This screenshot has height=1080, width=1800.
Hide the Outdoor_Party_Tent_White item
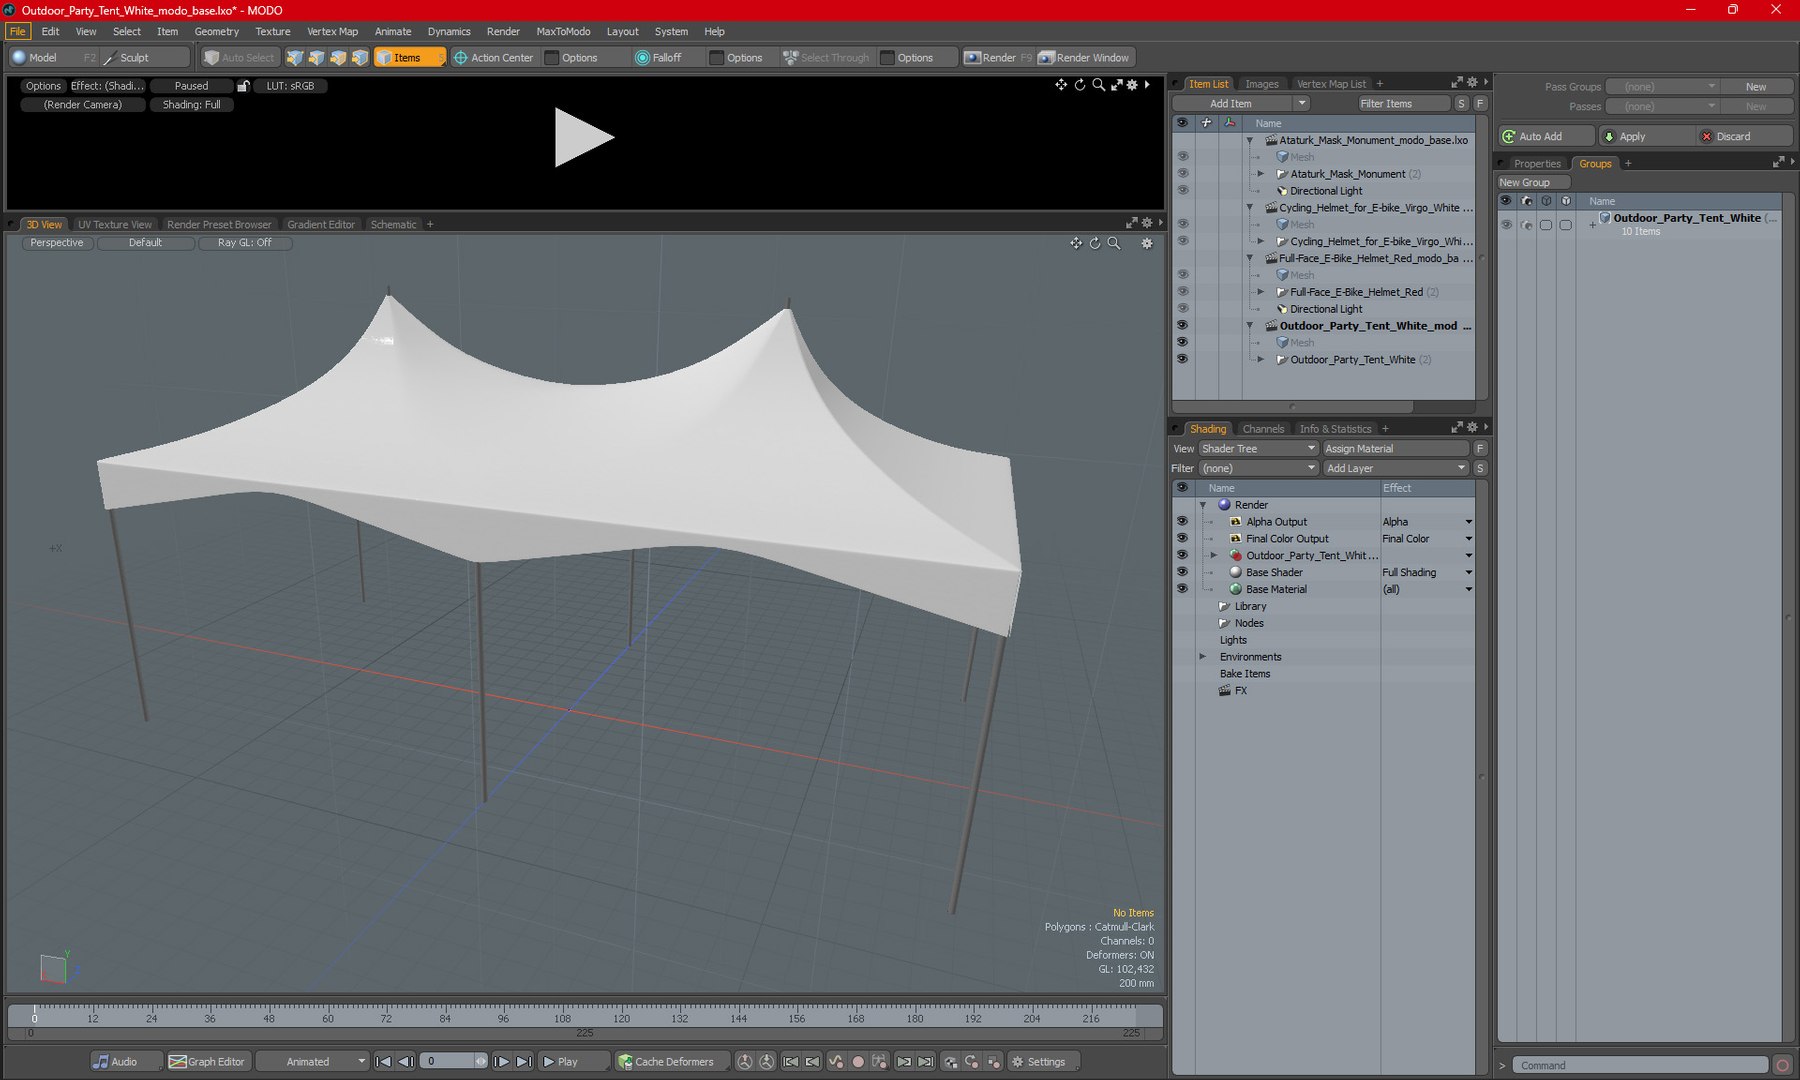[x=1182, y=360]
